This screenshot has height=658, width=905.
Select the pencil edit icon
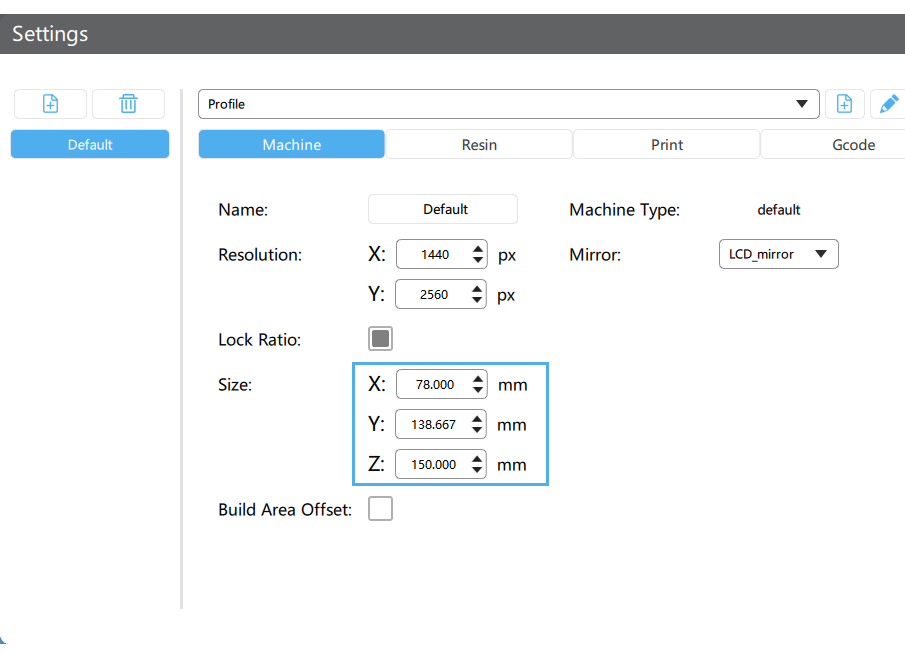point(888,103)
